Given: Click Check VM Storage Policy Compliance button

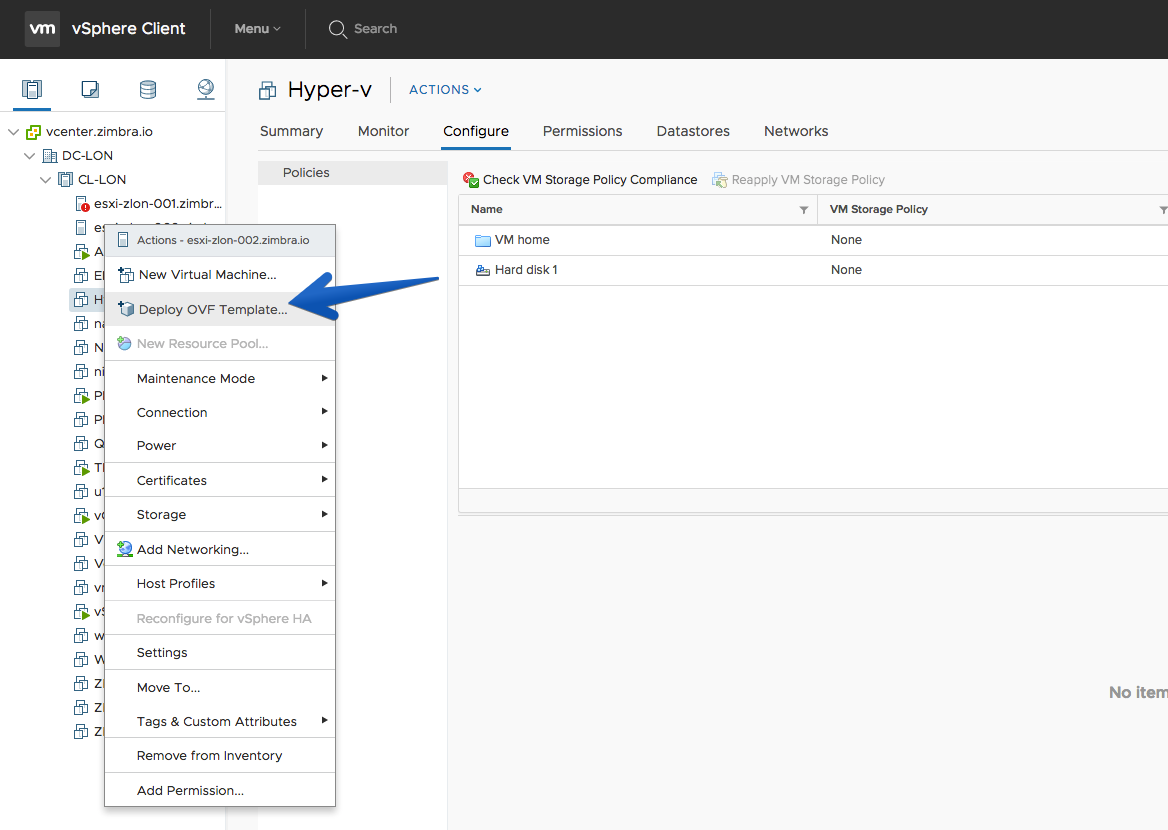Looking at the screenshot, I should coord(580,180).
